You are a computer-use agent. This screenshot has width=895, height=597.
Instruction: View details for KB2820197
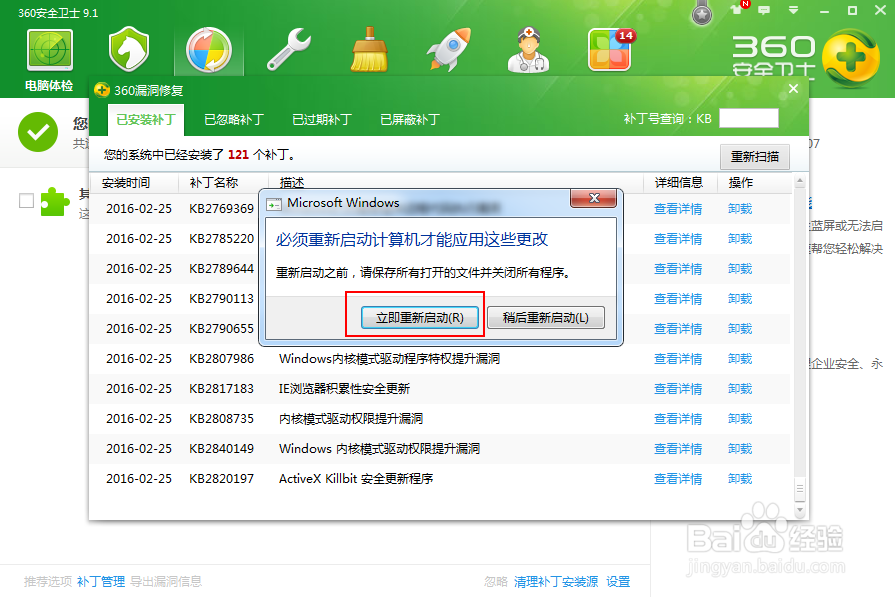[678, 478]
